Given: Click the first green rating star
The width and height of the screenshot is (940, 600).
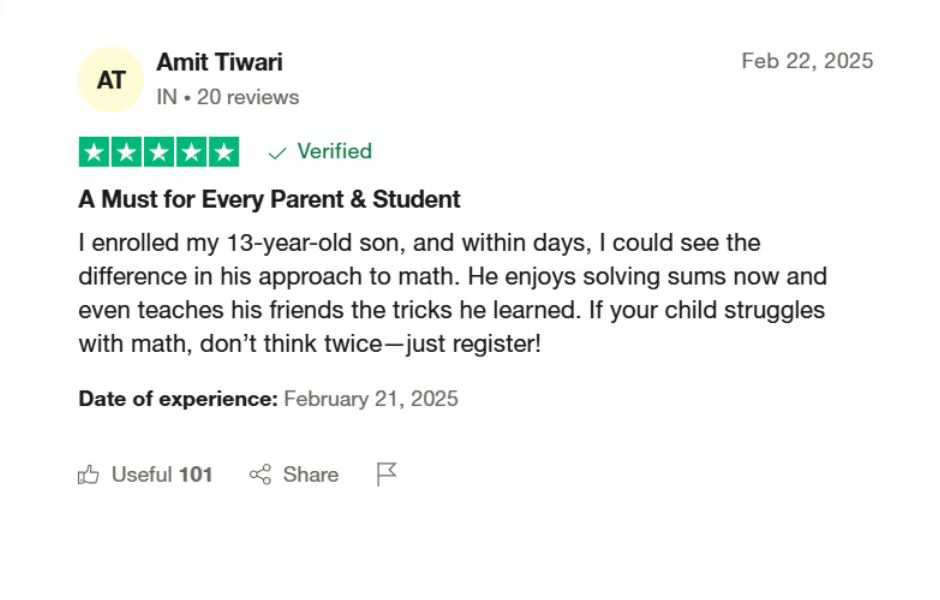Looking at the screenshot, I should point(95,152).
